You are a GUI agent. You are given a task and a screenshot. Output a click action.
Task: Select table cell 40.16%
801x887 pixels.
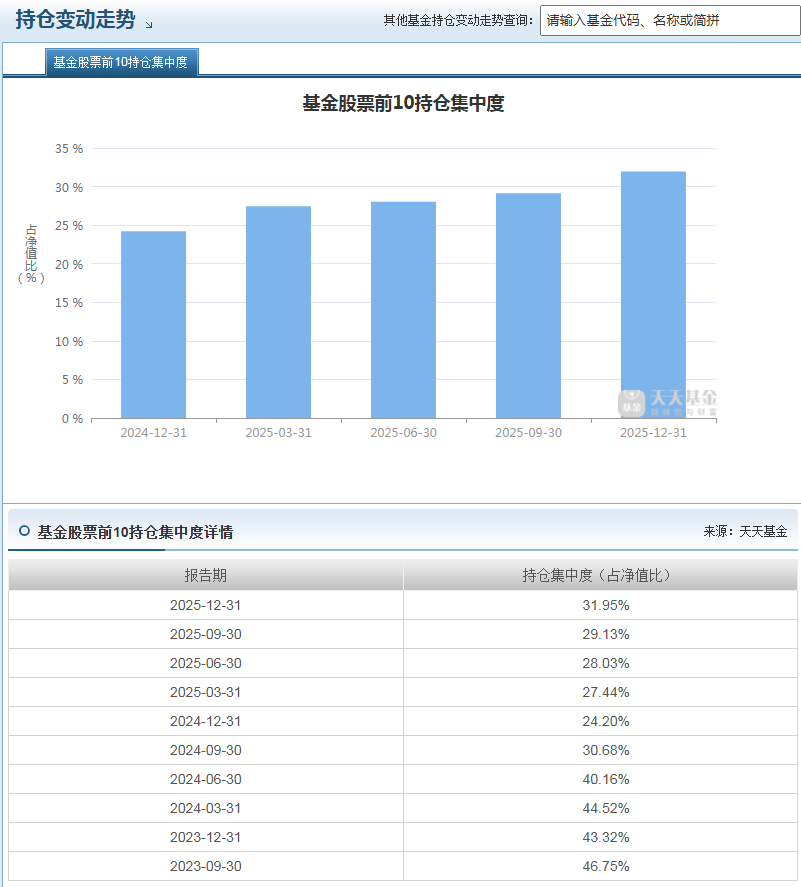tap(600, 780)
